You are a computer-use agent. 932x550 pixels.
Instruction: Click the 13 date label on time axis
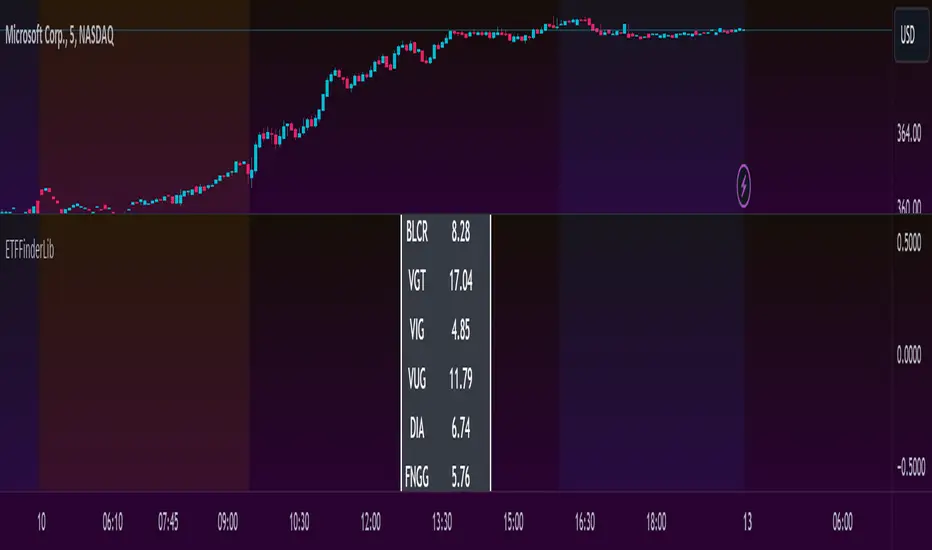click(747, 522)
